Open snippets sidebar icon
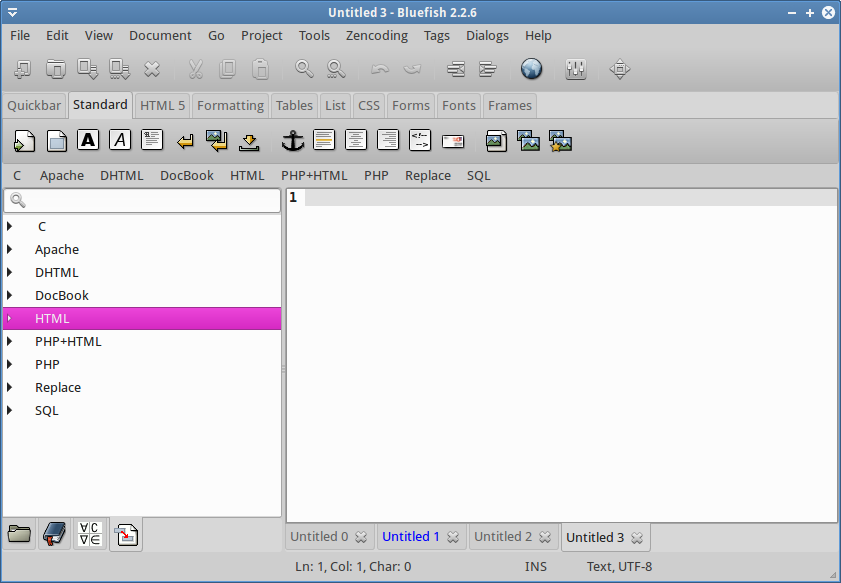The image size is (841, 583). click(x=126, y=534)
